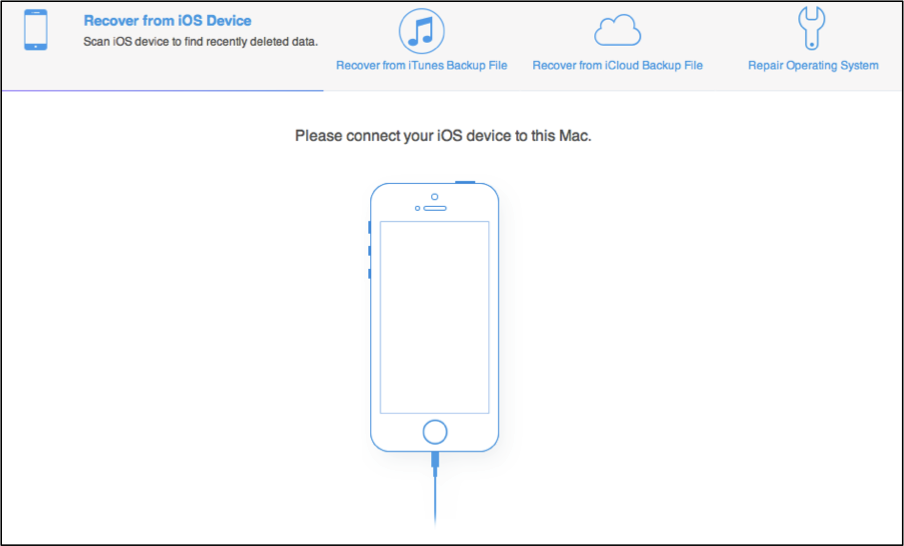Open the Recover from iOS Device tab
This screenshot has width=904, height=546.
(167, 21)
